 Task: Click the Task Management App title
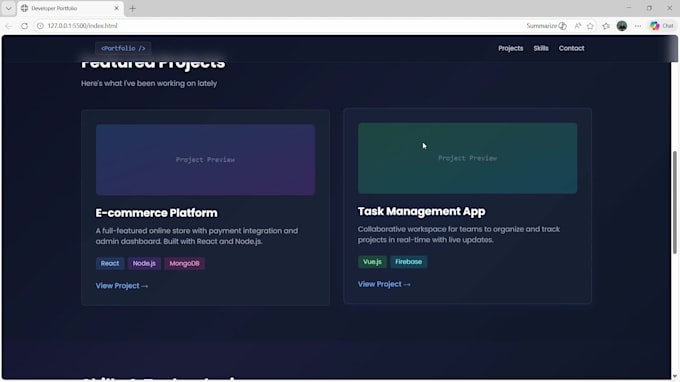[x=422, y=211]
